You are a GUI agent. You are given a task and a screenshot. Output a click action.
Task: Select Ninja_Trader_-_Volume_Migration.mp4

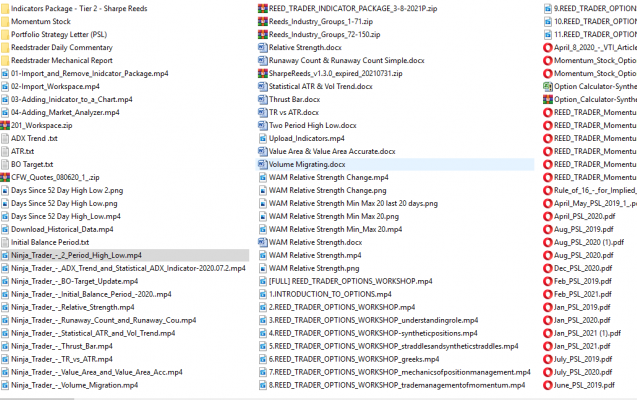75,385
